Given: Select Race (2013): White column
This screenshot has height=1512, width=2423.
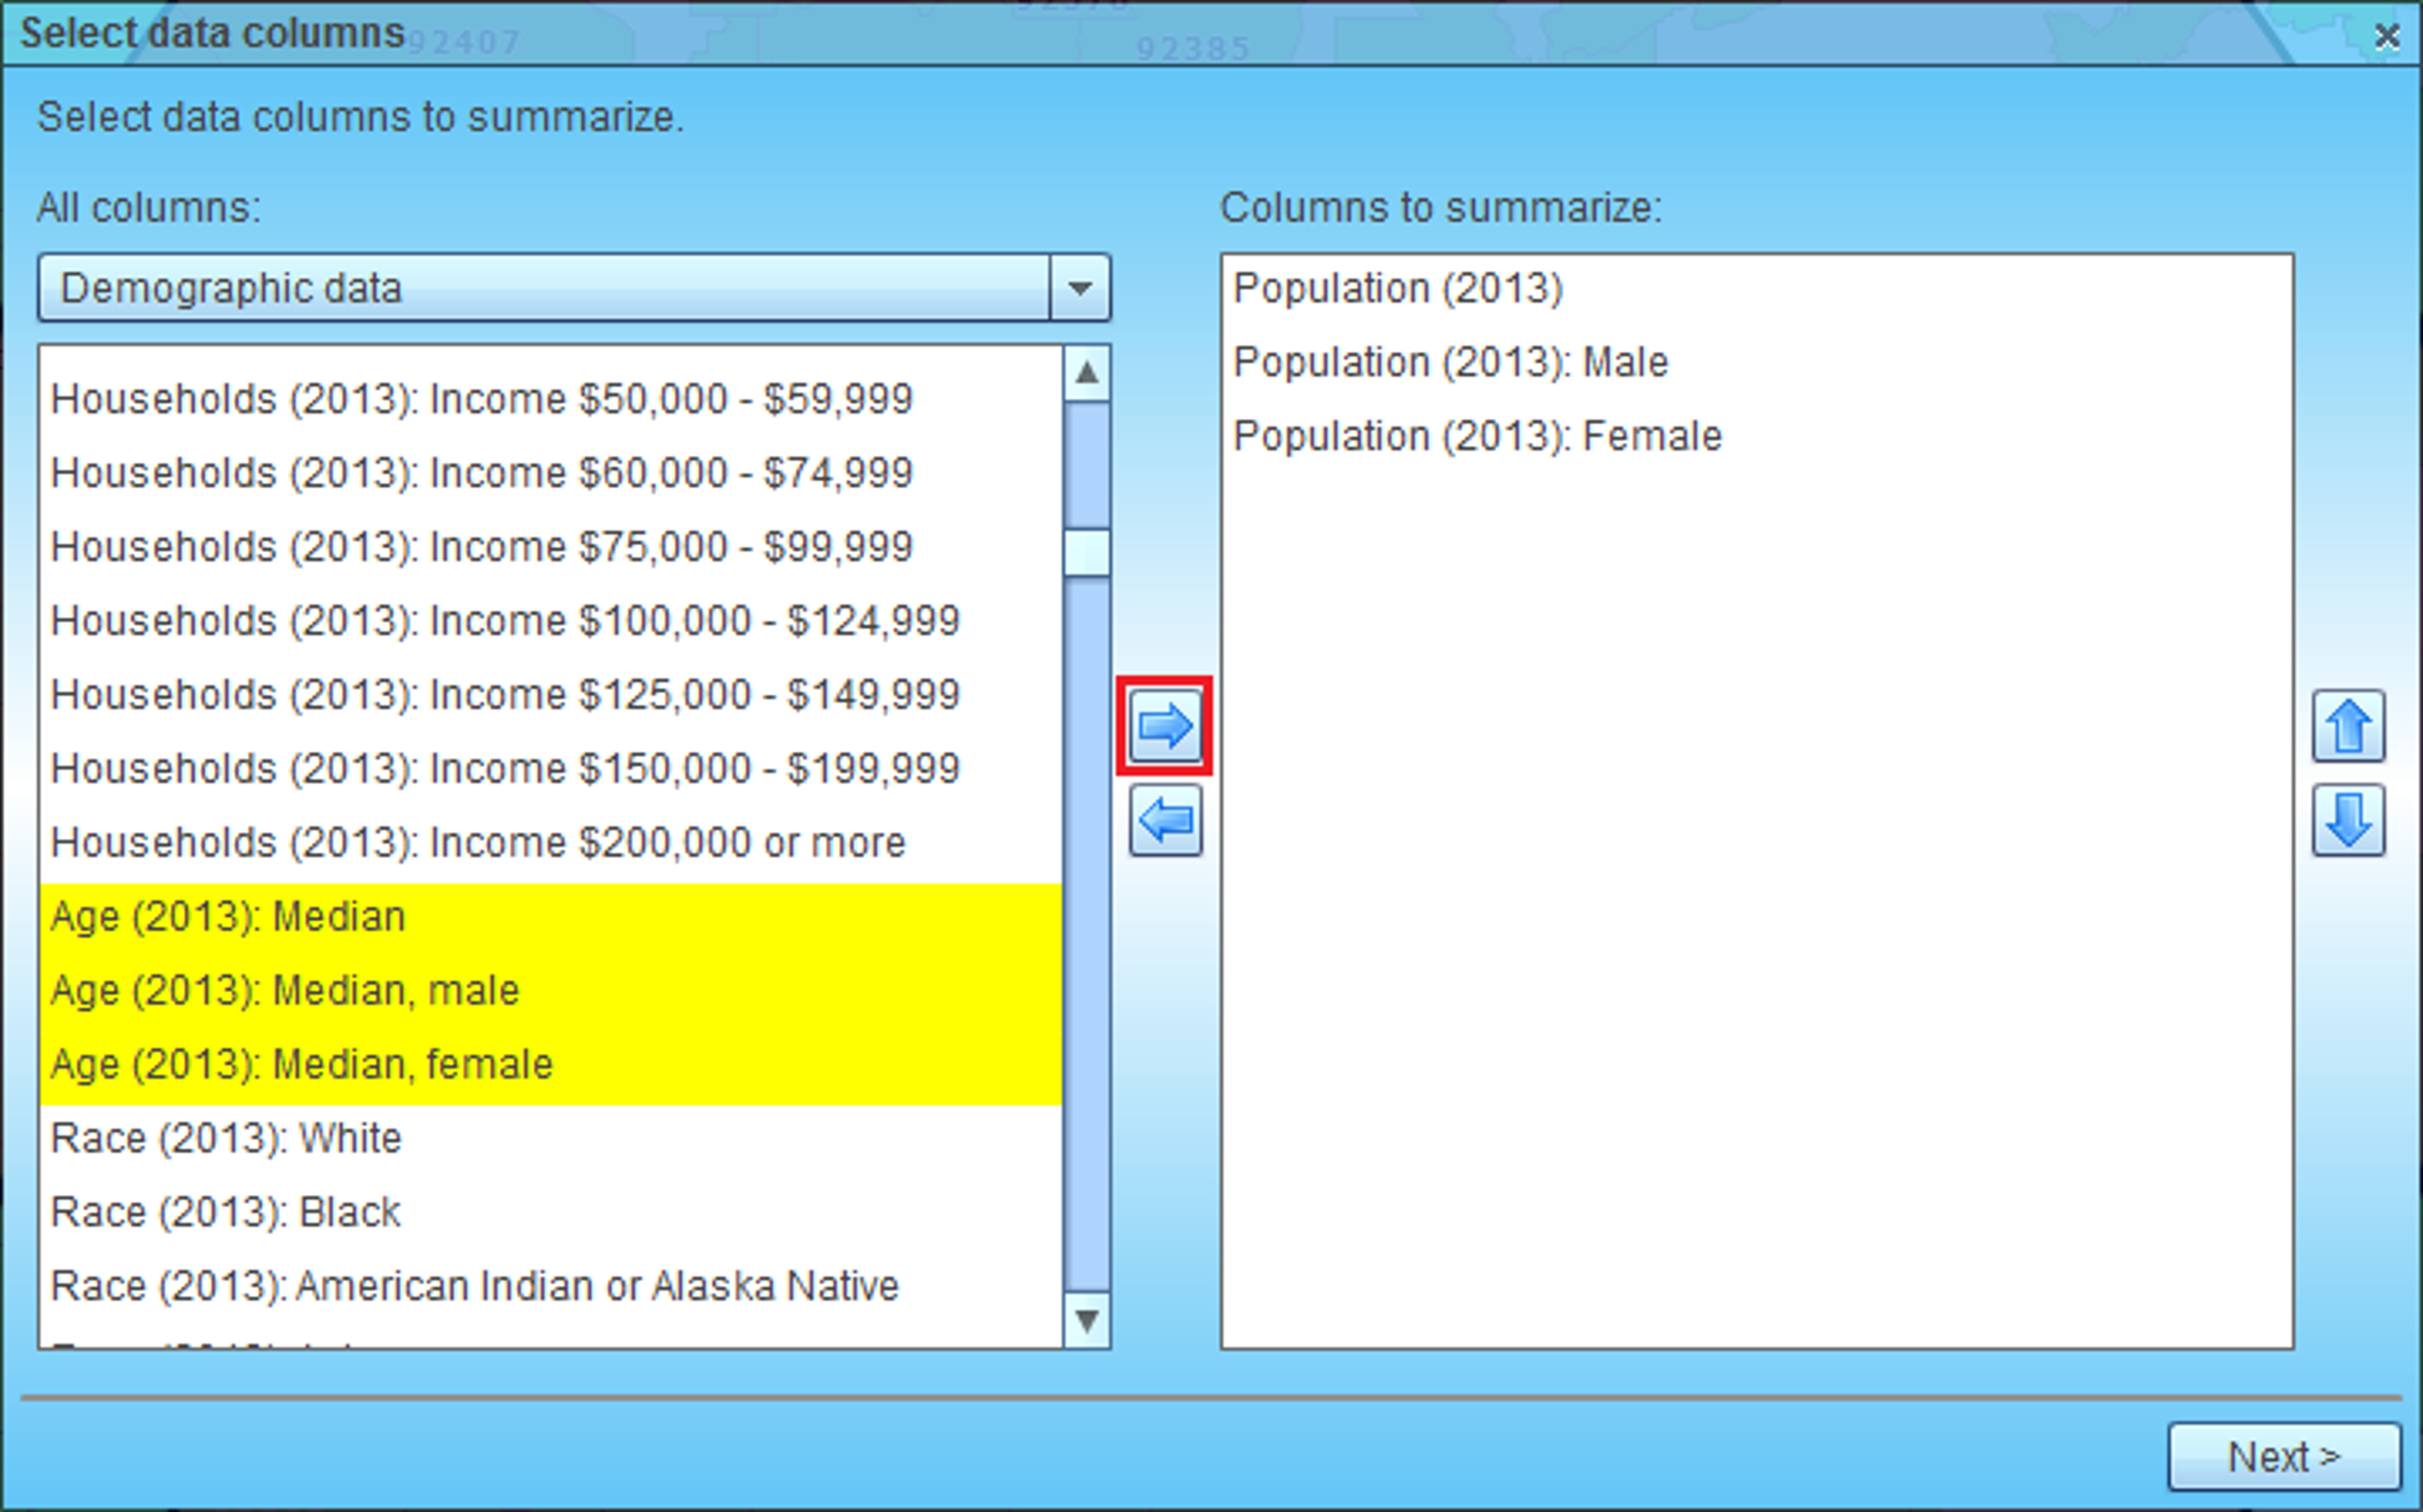Looking at the screenshot, I should tap(550, 1139).
